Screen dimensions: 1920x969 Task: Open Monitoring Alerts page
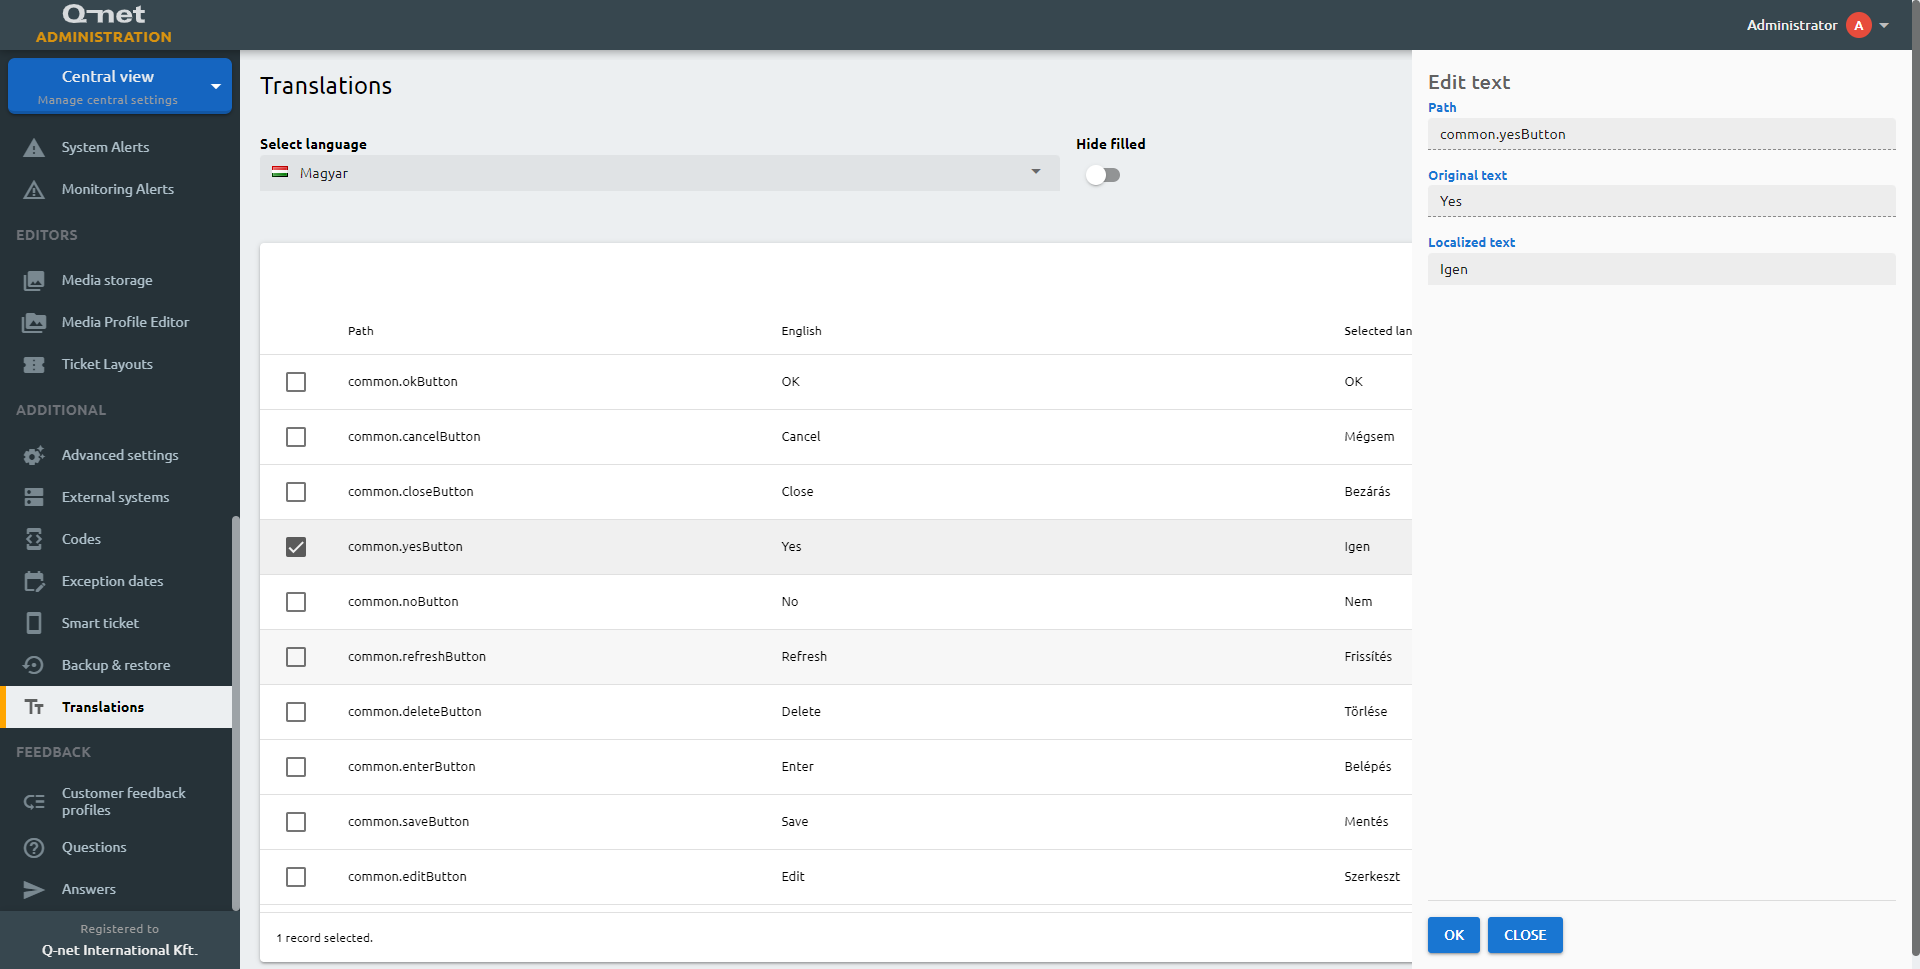[116, 189]
